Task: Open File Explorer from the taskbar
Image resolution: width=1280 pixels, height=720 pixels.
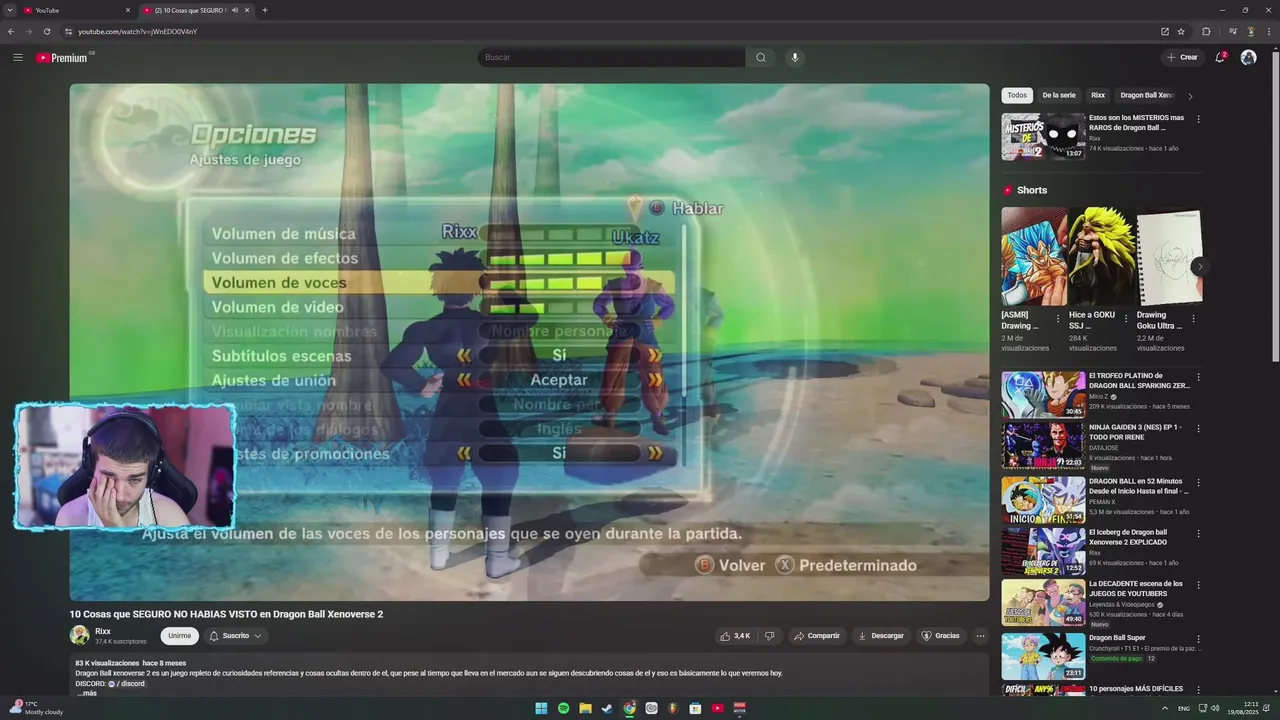Action: [x=585, y=708]
